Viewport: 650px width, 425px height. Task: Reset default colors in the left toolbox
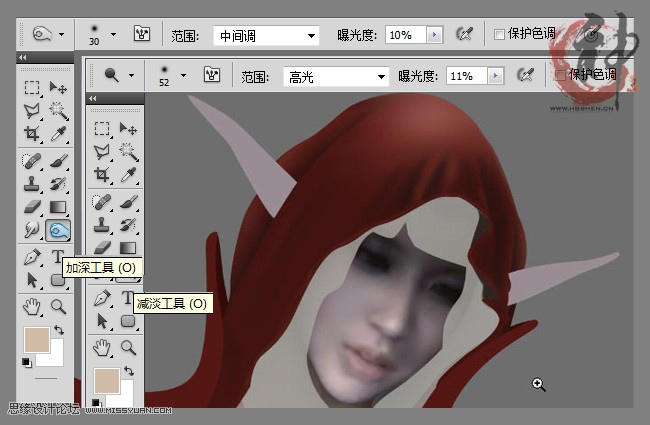27,362
